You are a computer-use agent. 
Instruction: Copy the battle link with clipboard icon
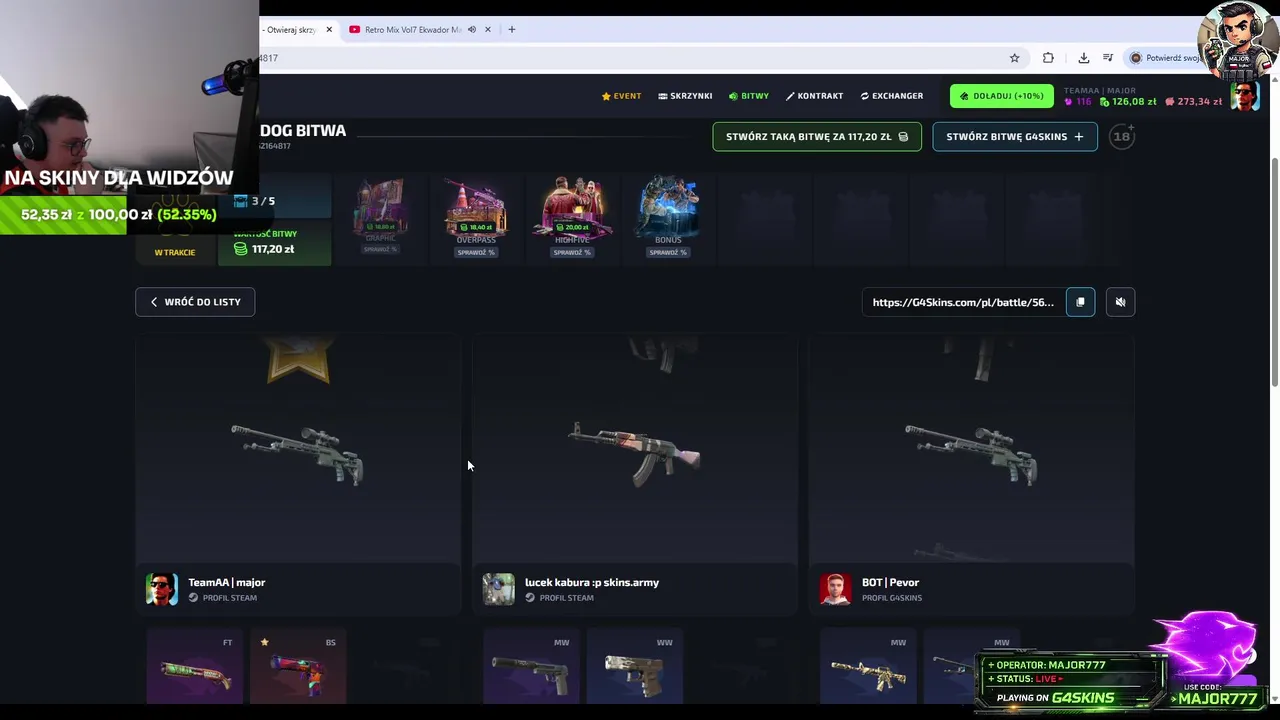tap(1080, 302)
